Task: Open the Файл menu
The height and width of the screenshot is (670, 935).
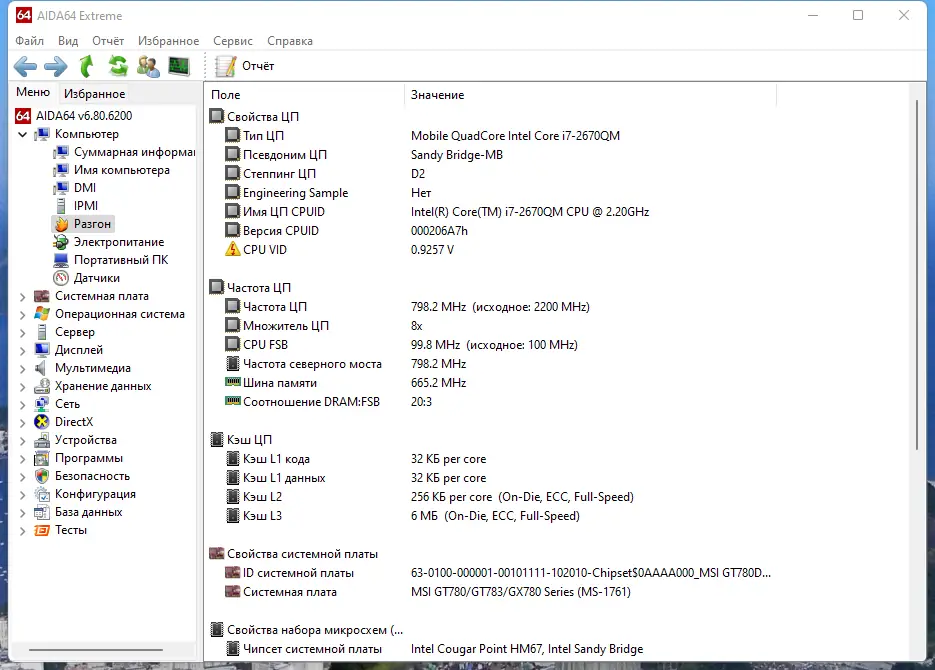Action: click(29, 41)
